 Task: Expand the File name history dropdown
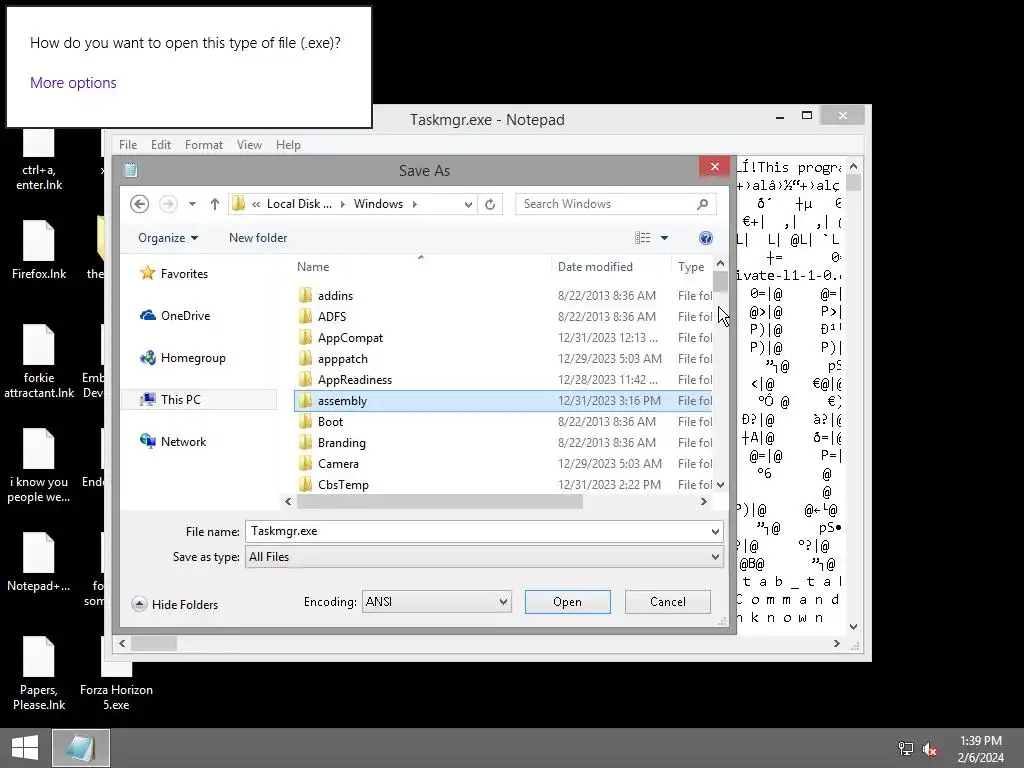click(x=716, y=532)
